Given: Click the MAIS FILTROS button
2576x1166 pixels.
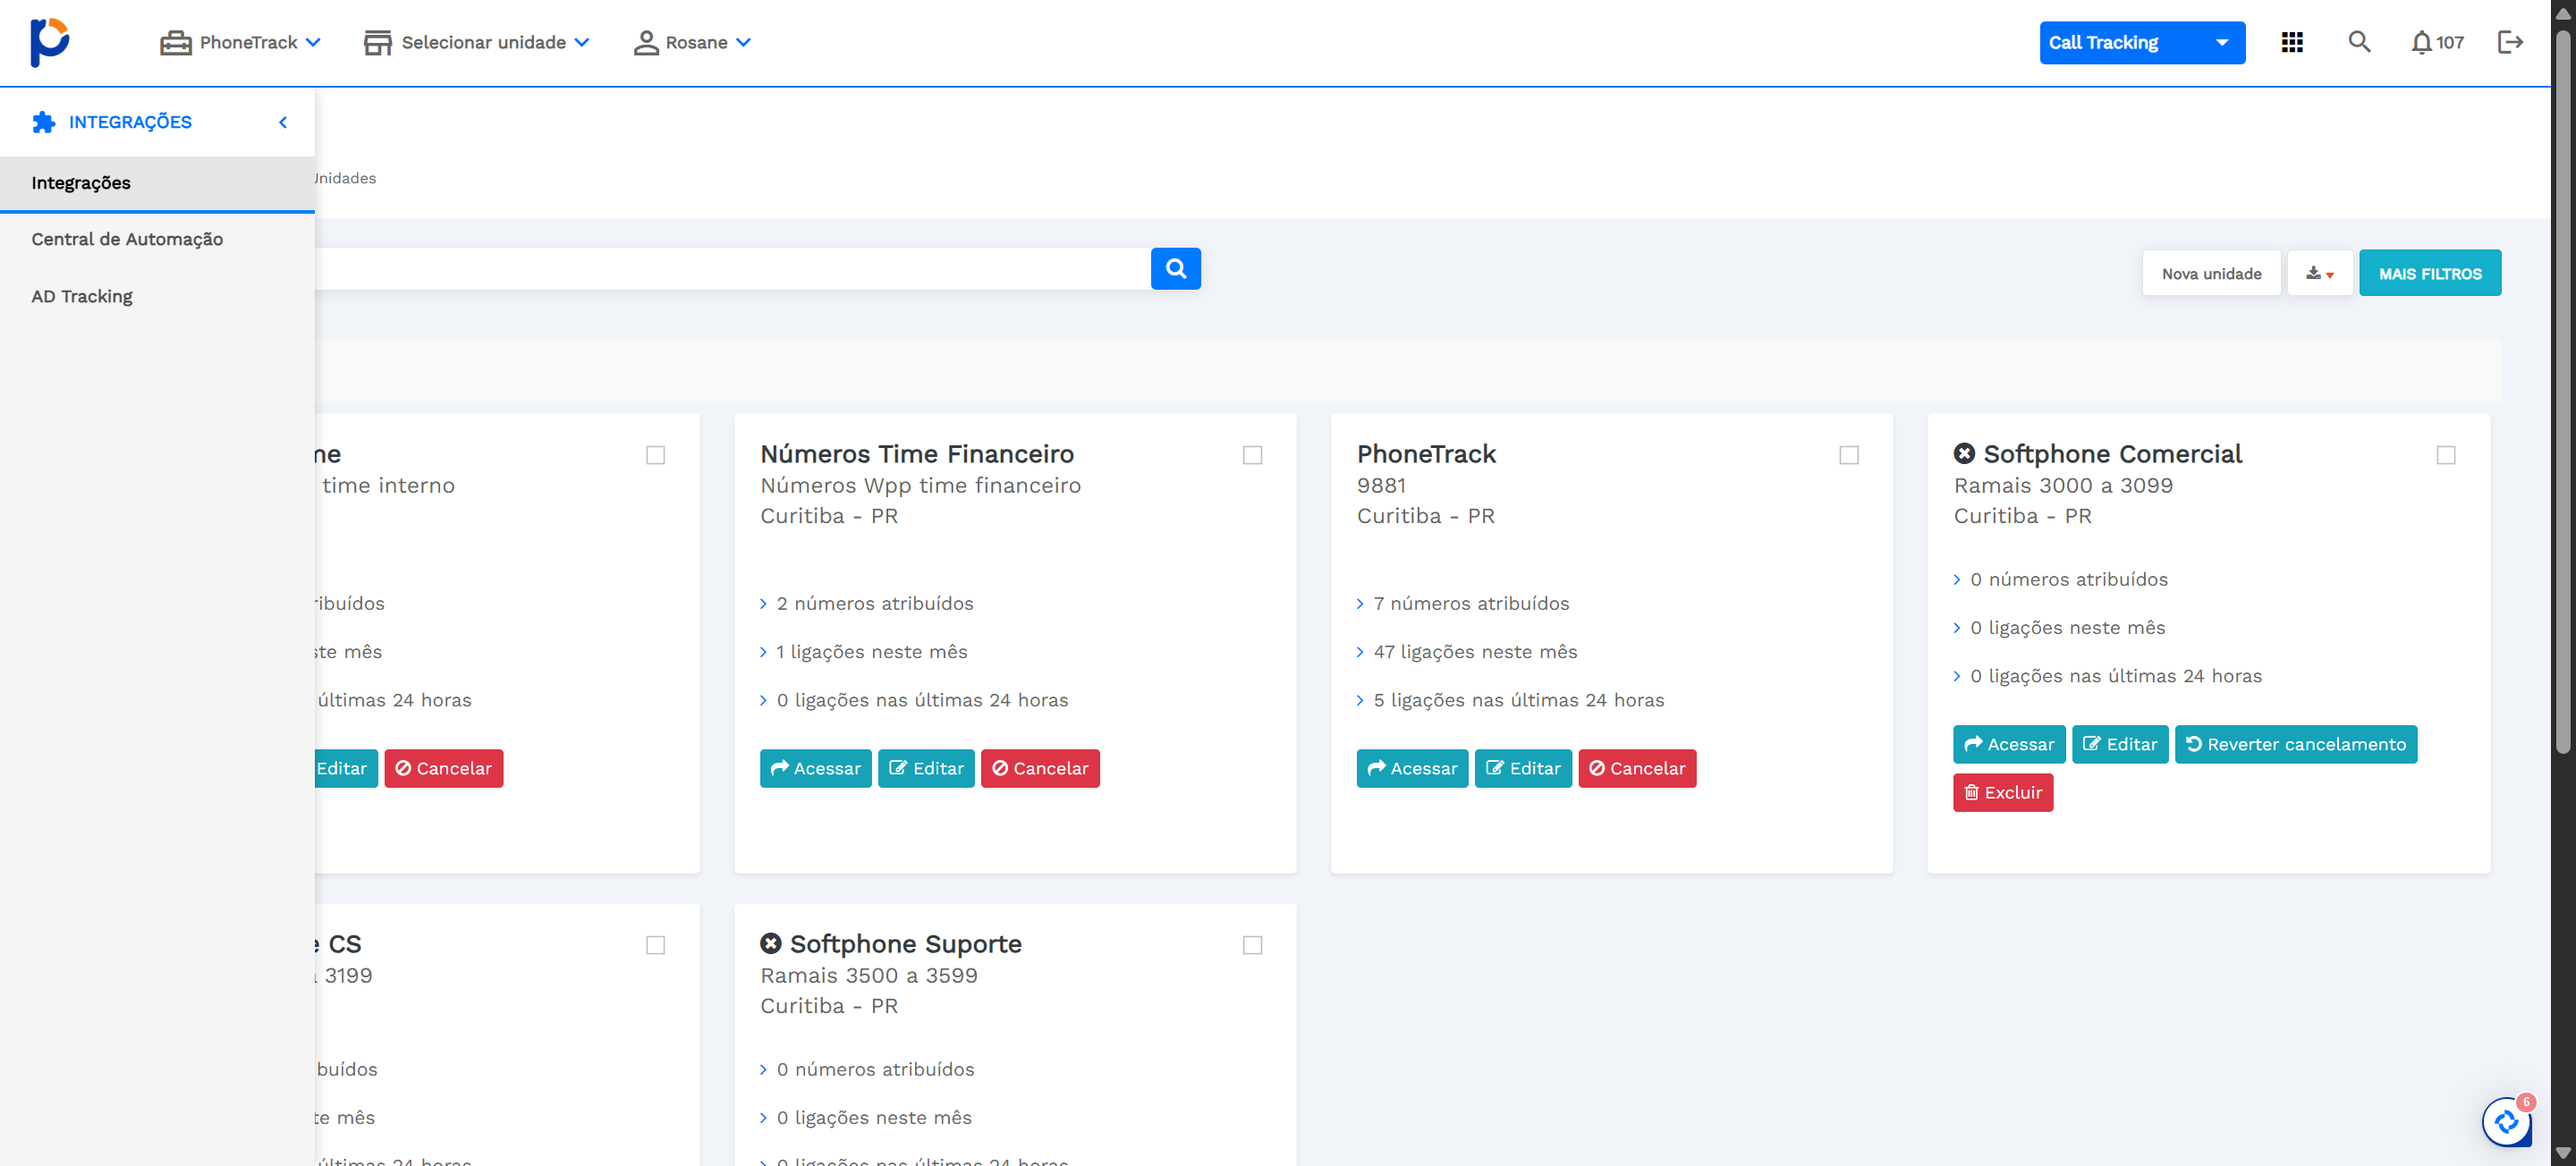Looking at the screenshot, I should pos(2430,273).
